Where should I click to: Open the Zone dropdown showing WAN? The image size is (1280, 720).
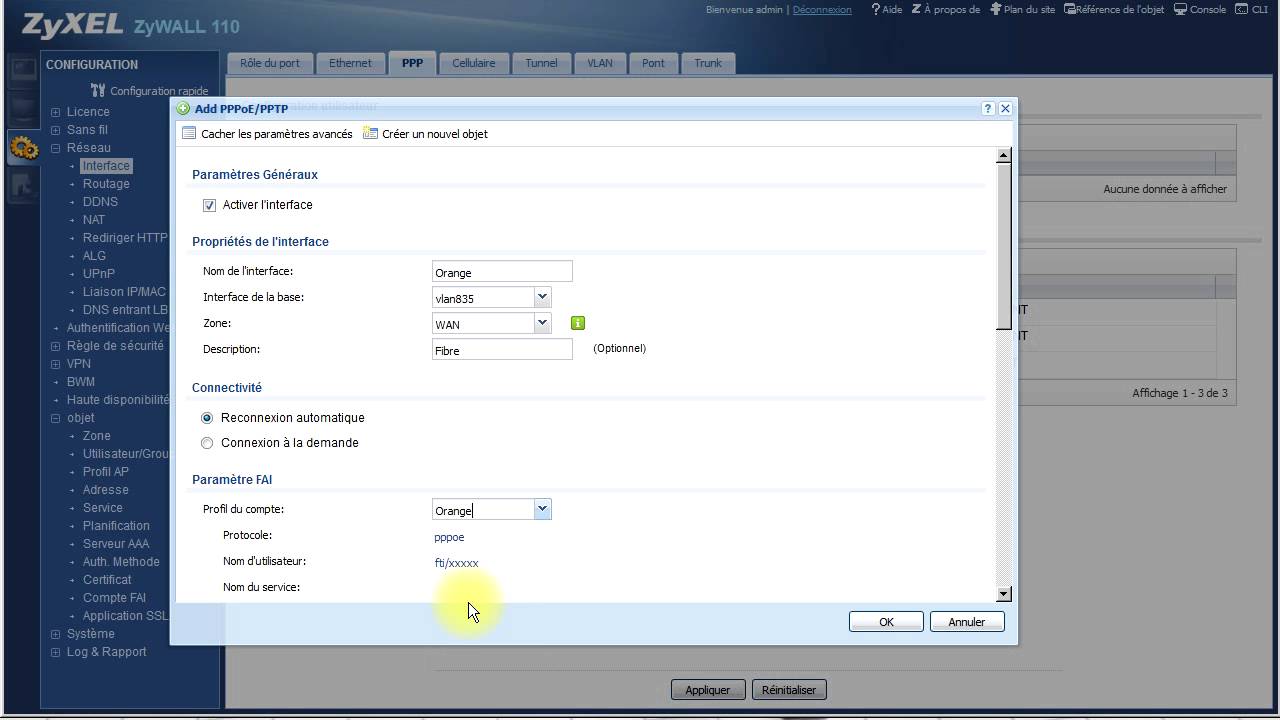pos(542,323)
